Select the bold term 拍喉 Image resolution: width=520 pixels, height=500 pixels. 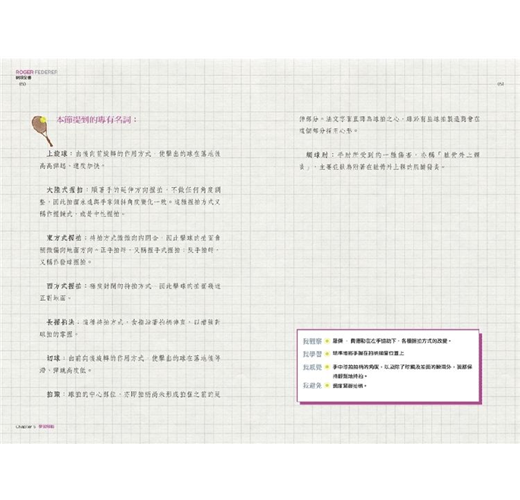(53, 394)
